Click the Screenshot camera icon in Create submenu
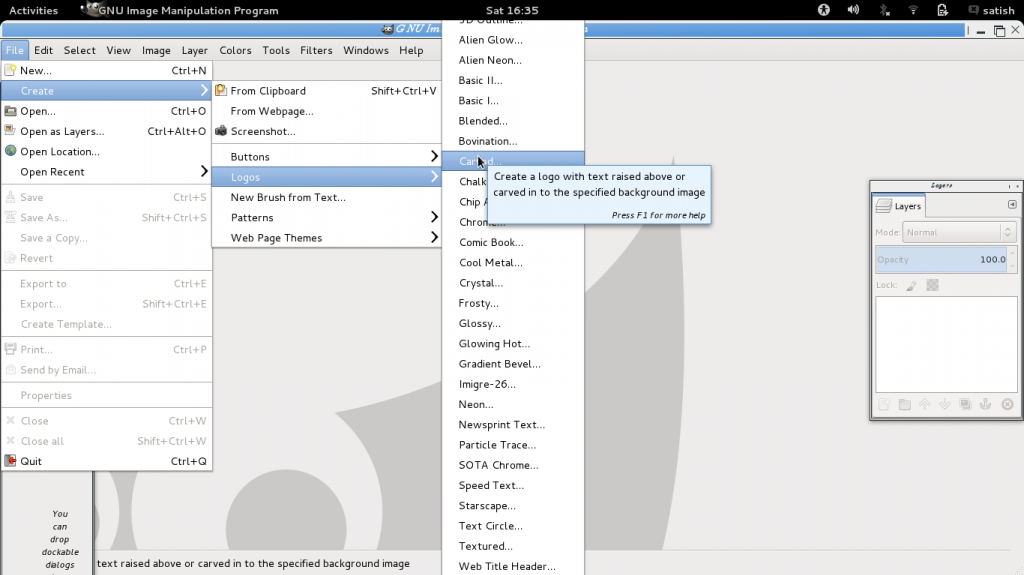 (221, 131)
